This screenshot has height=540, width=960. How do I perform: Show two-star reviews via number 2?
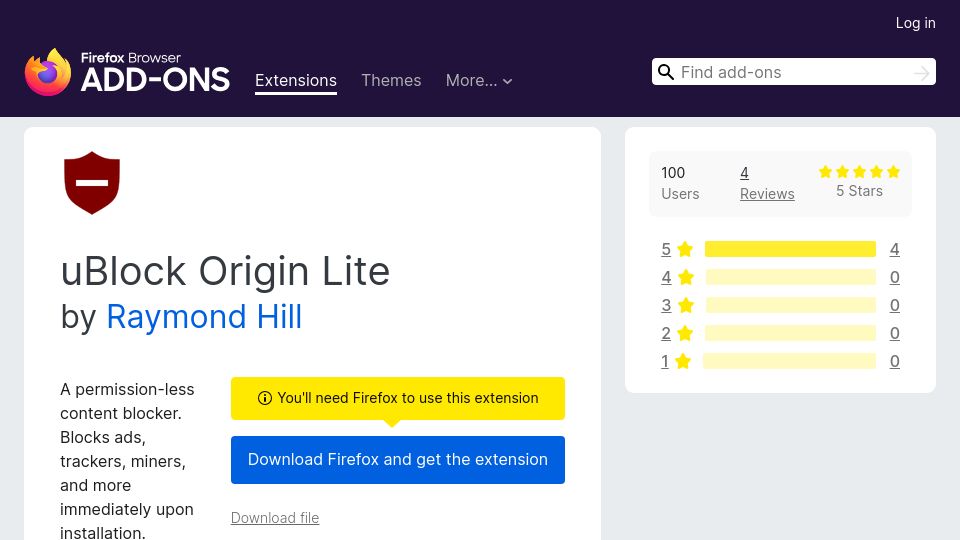(666, 333)
